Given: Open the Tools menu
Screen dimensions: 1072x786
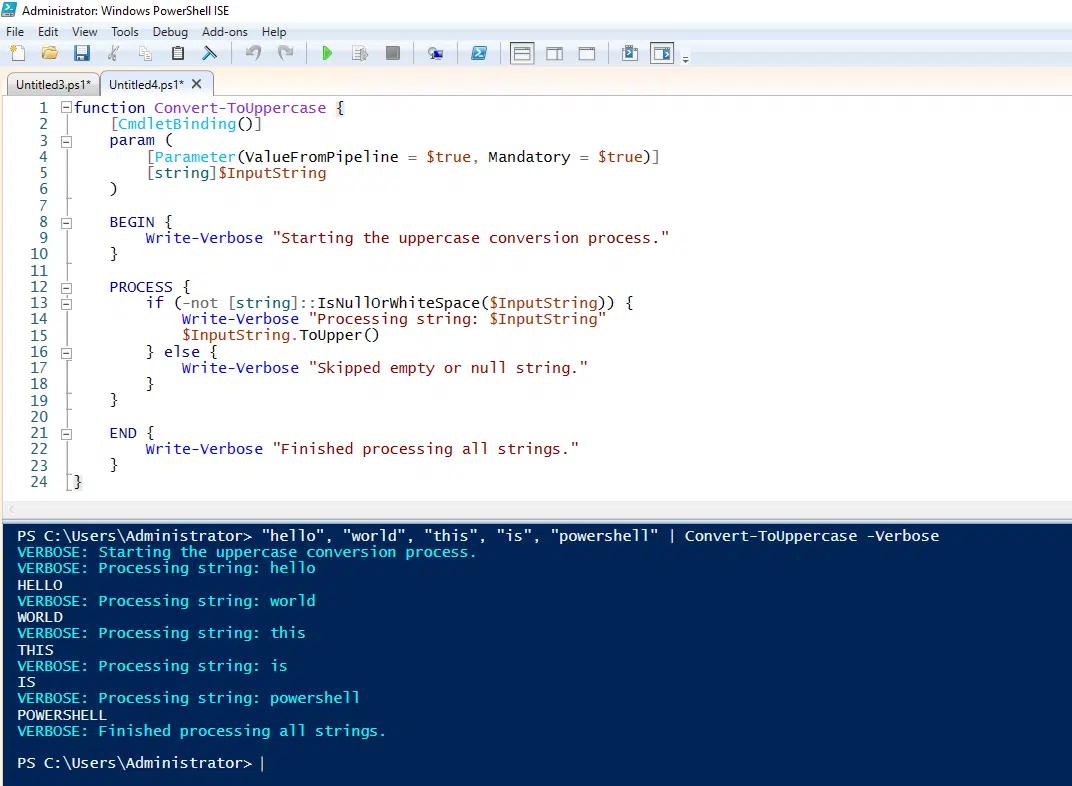Looking at the screenshot, I should tap(124, 31).
